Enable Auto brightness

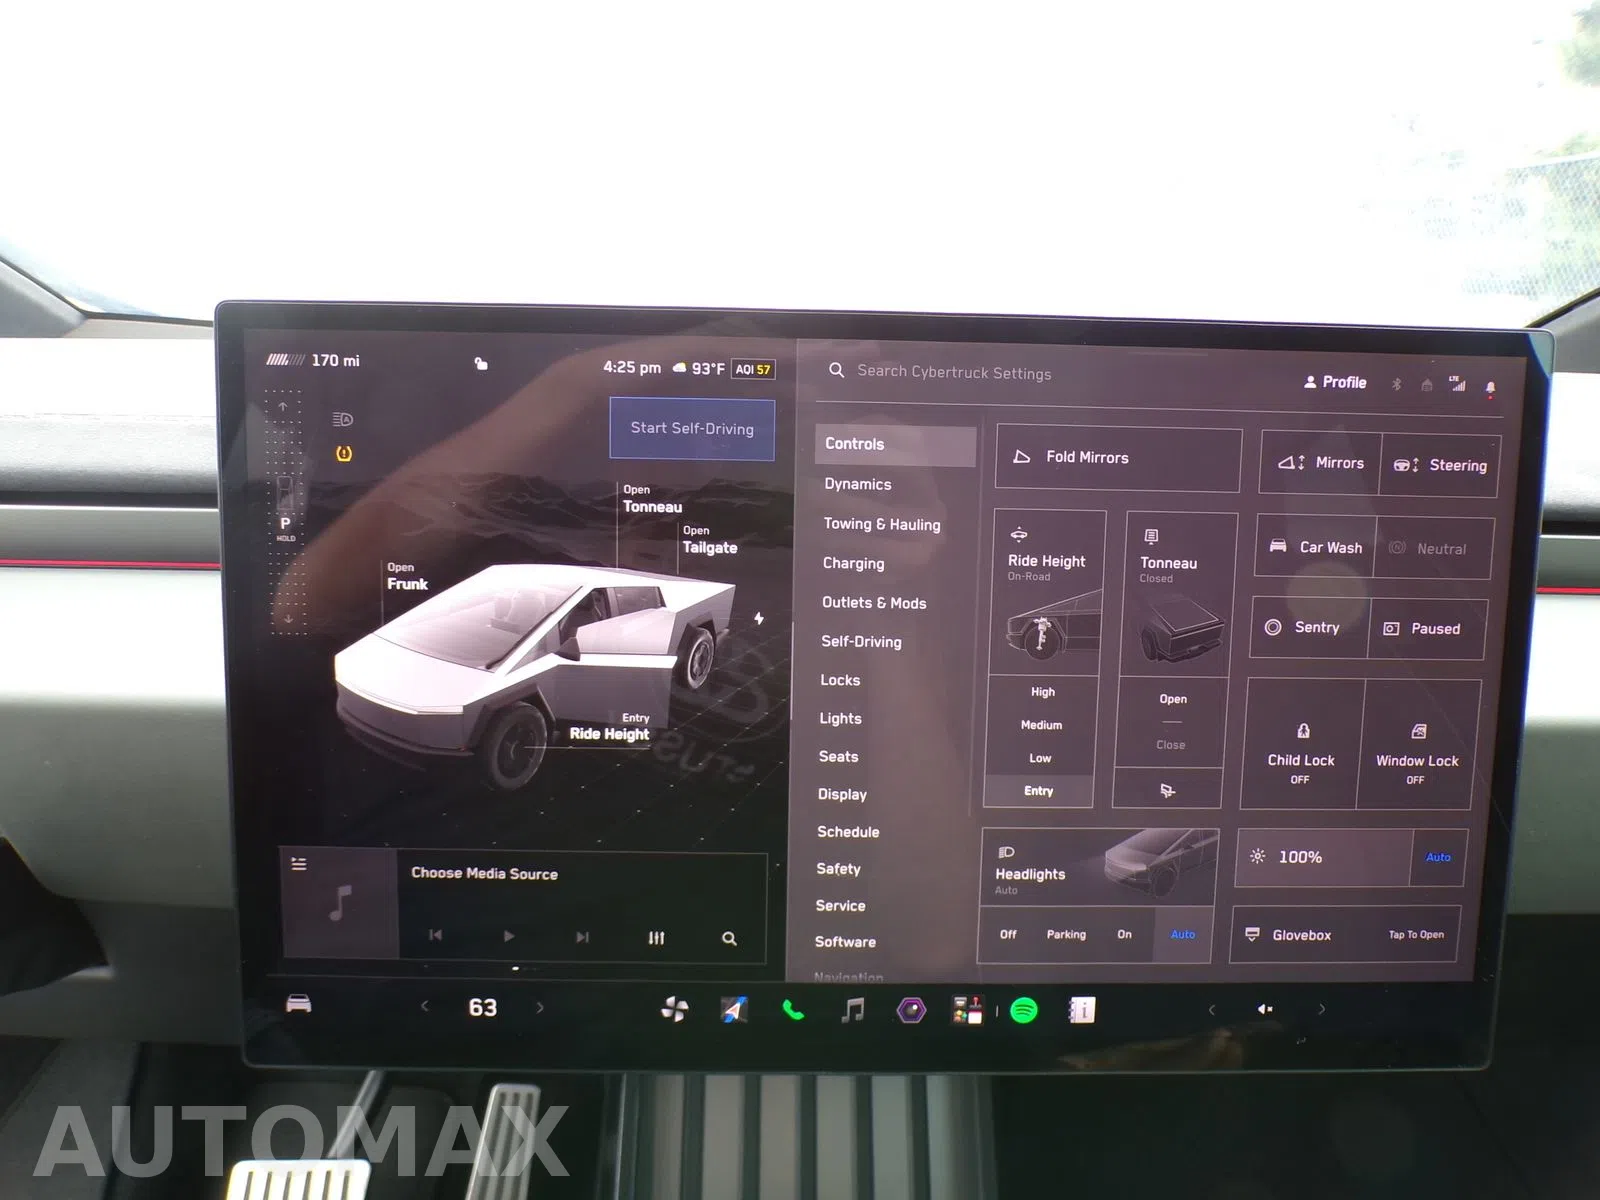(1438, 857)
